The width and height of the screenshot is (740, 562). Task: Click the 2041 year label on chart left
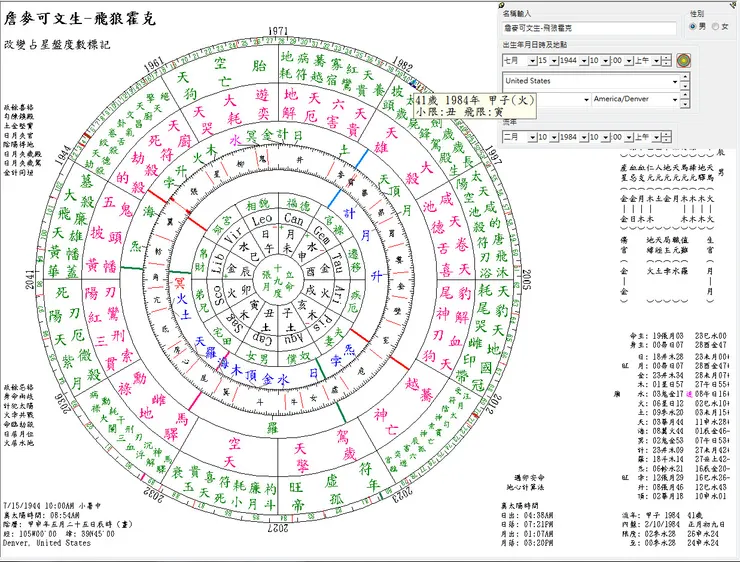(30, 279)
